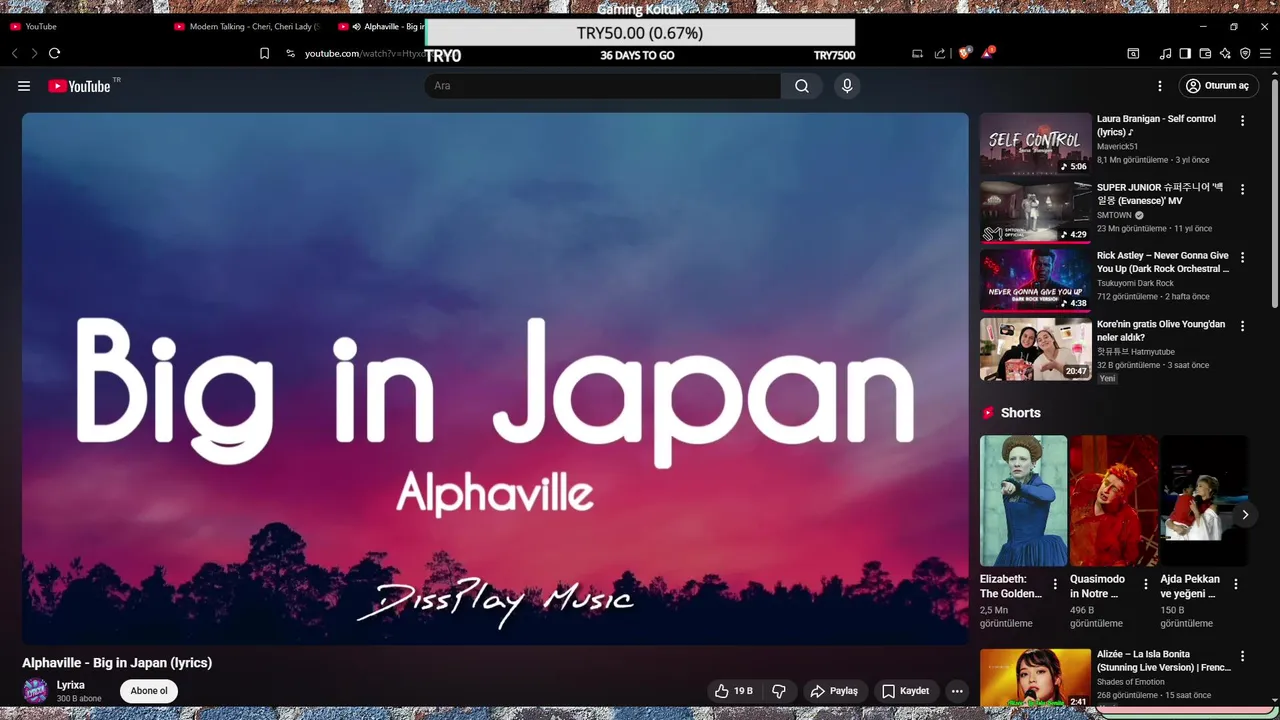The height and width of the screenshot is (720, 1280).
Task: Toggle the browser sidebar panel icon
Action: pos(1185,53)
